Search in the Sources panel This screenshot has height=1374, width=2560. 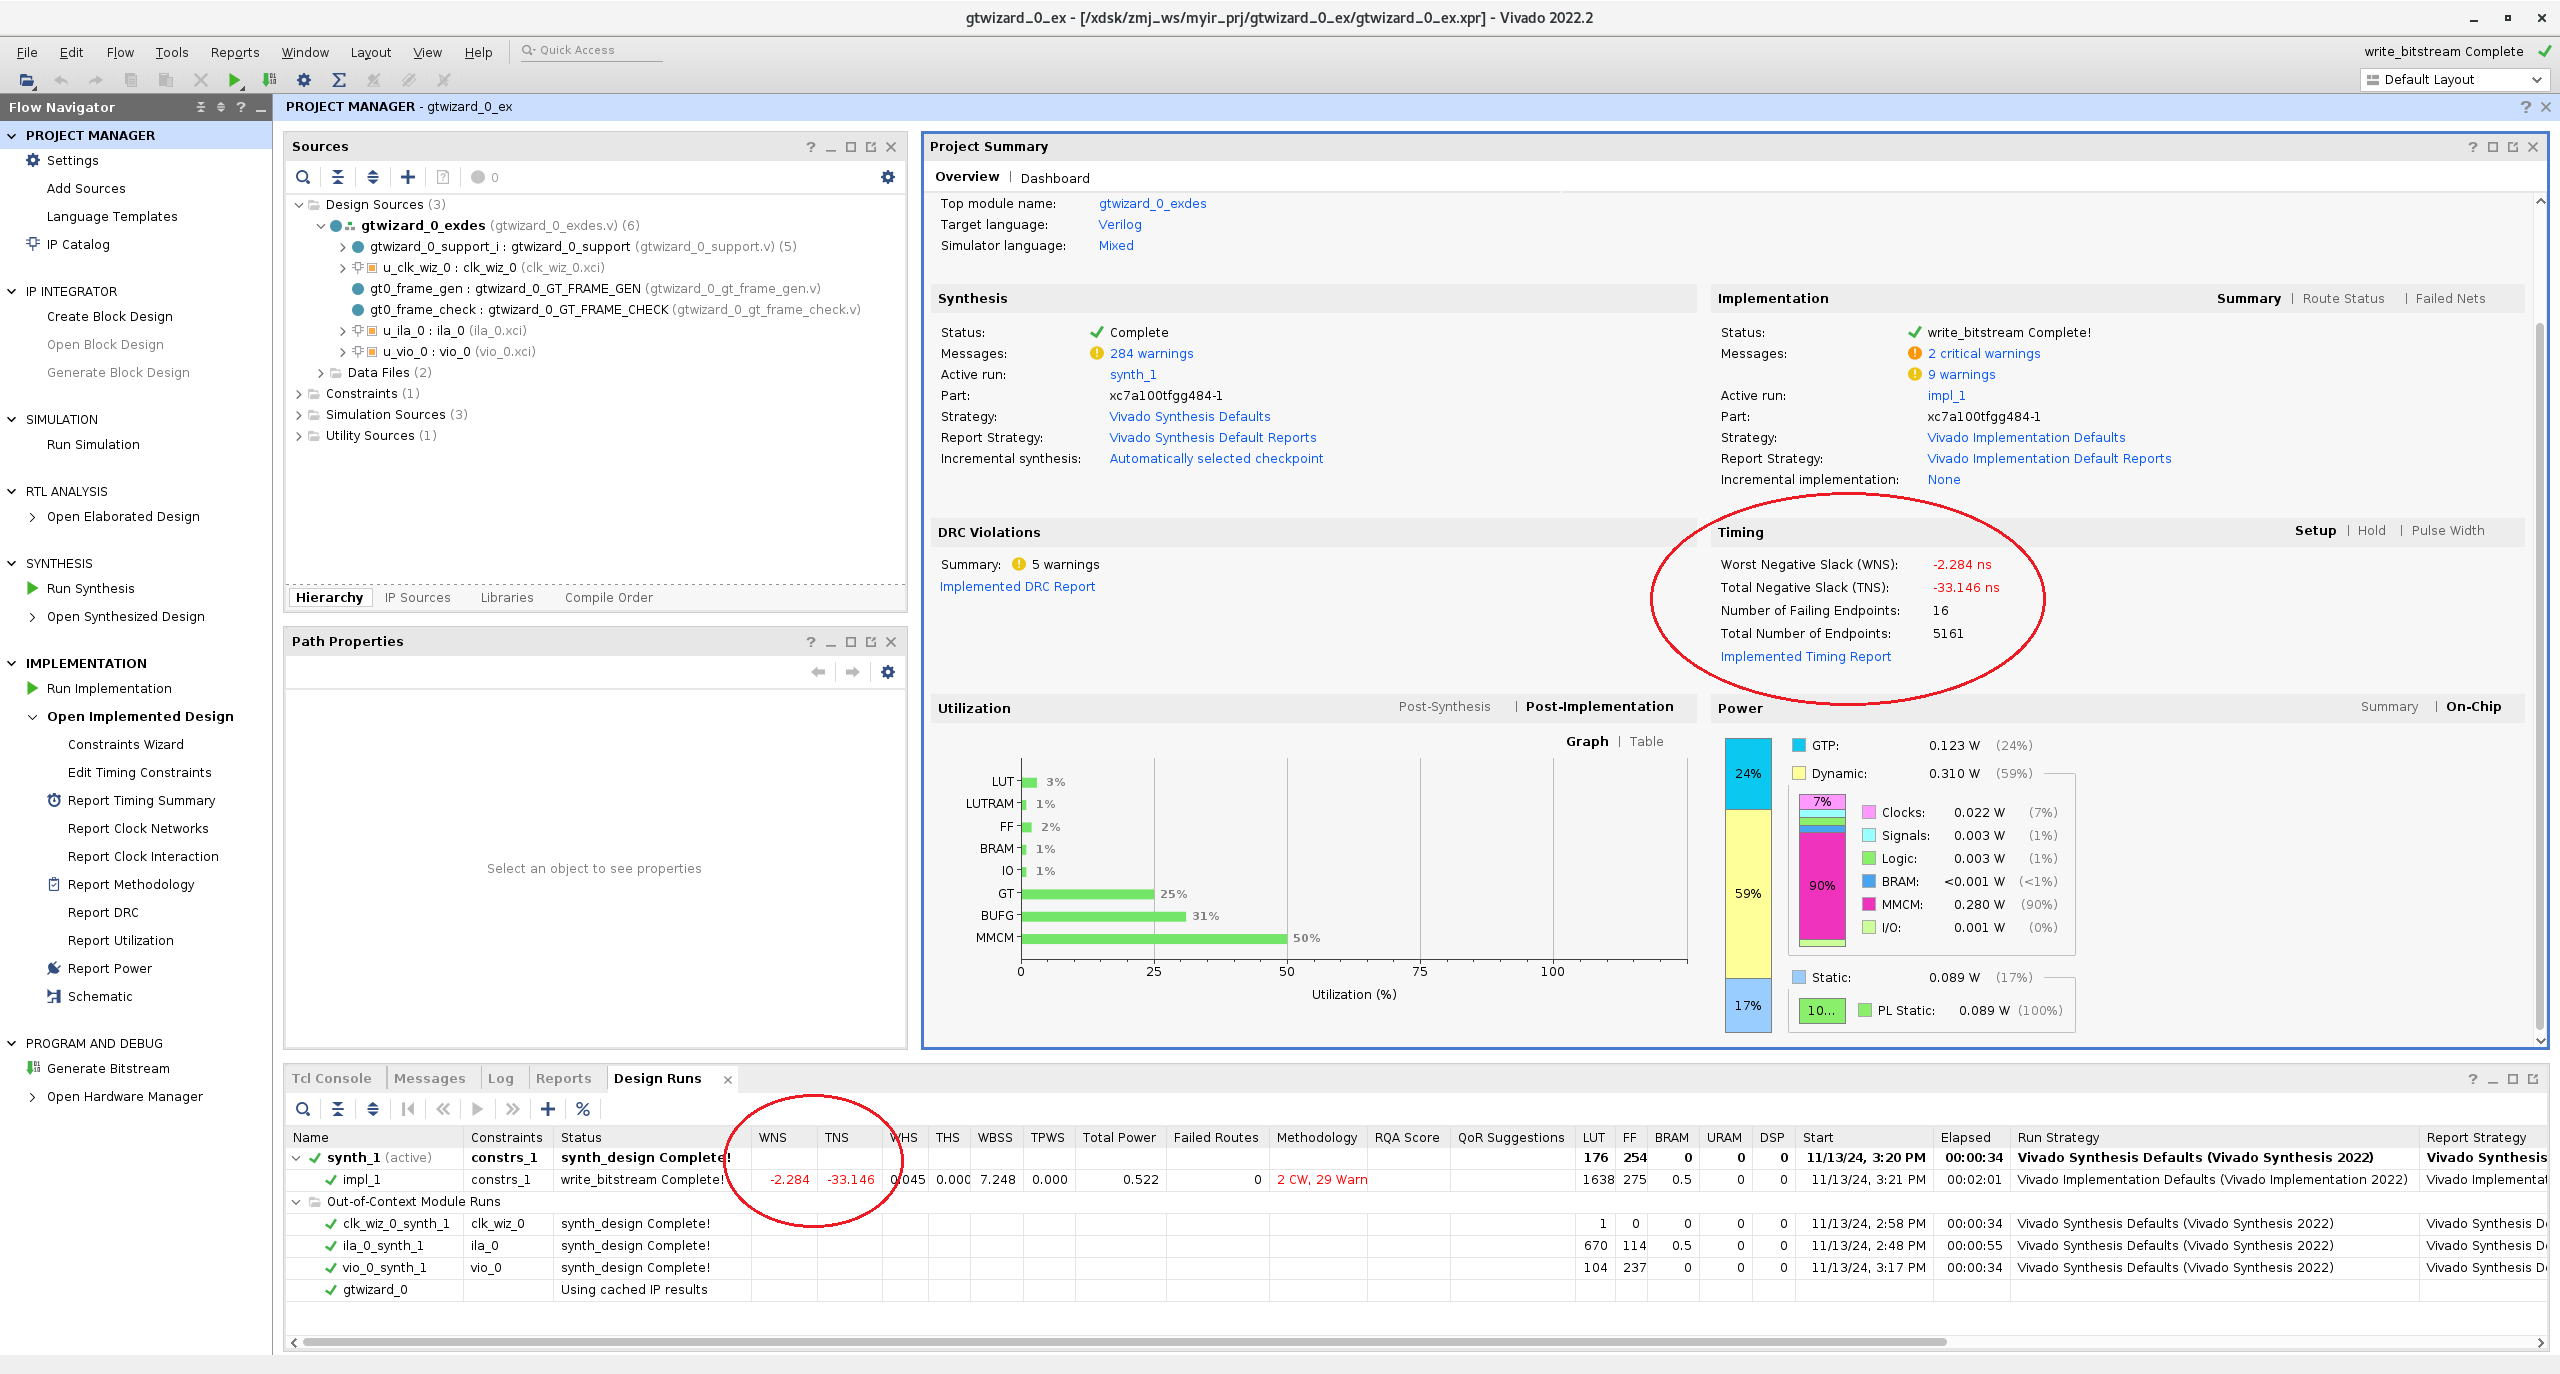point(303,177)
